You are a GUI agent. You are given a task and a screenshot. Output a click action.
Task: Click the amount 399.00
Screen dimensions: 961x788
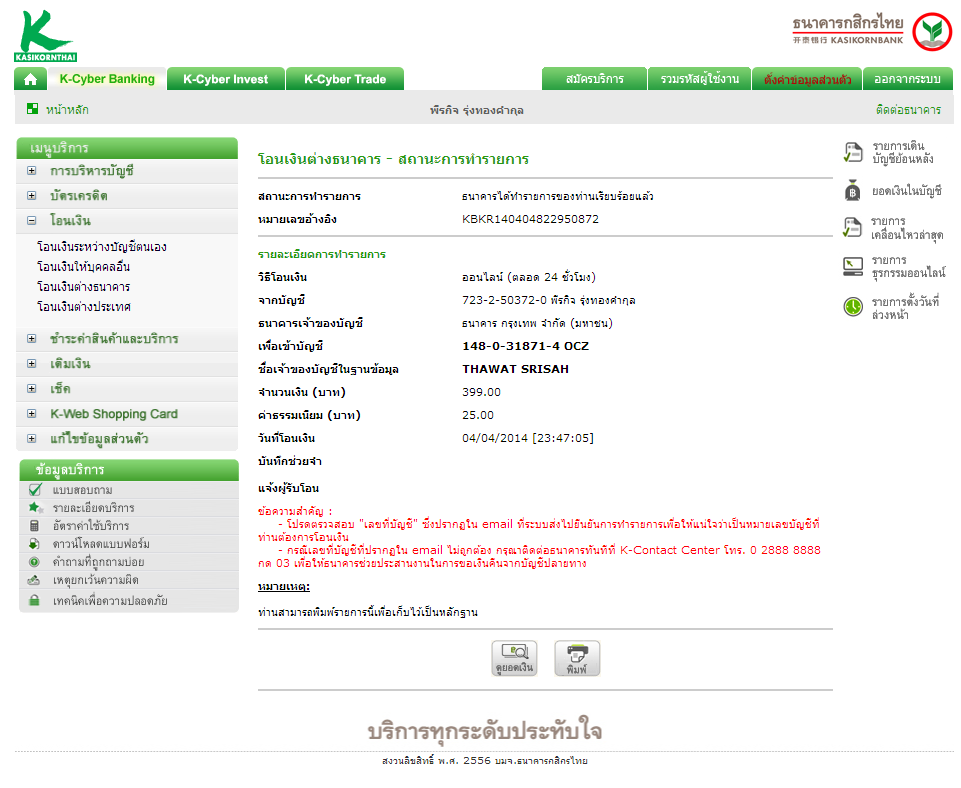click(x=481, y=392)
